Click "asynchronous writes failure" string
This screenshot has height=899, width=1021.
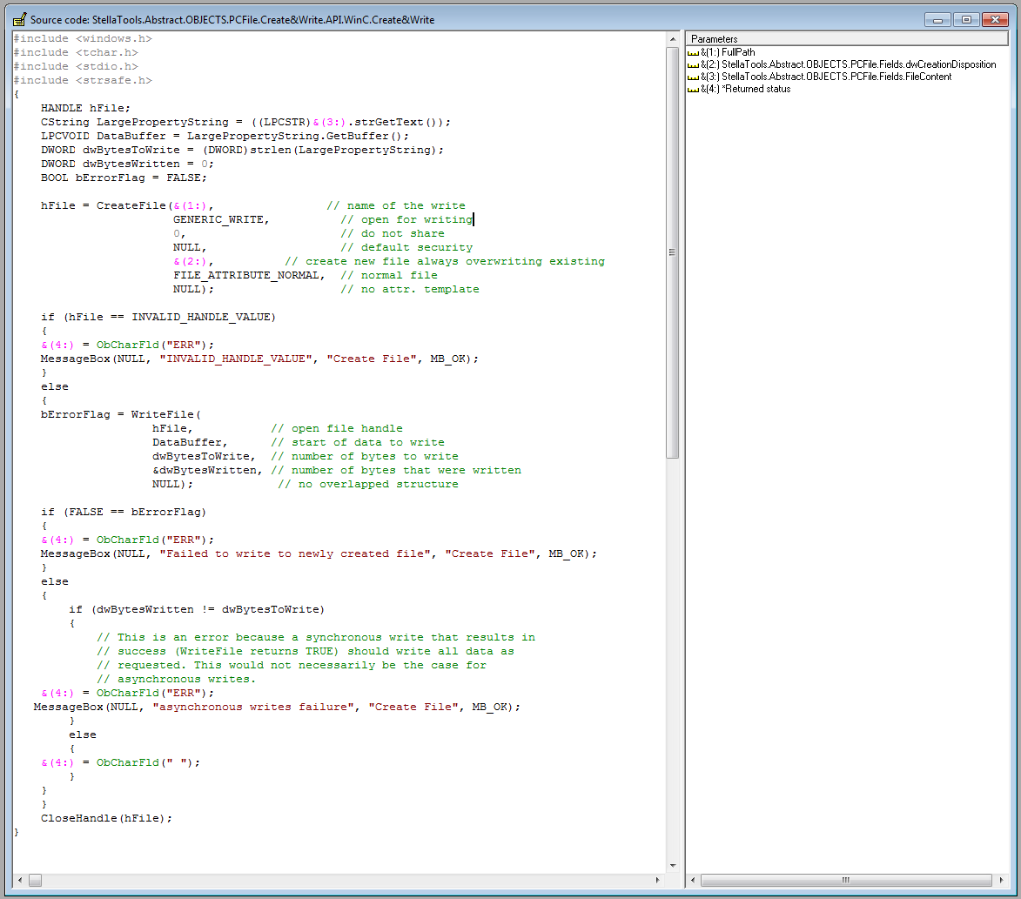tap(253, 707)
